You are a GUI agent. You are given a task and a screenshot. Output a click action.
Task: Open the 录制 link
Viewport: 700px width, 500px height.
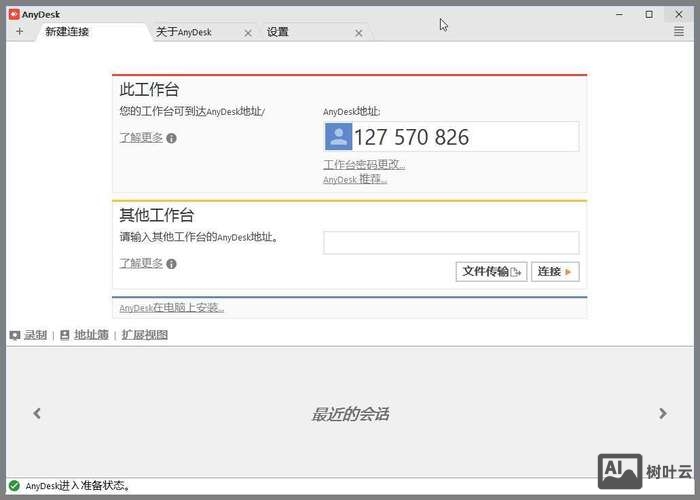(x=35, y=335)
